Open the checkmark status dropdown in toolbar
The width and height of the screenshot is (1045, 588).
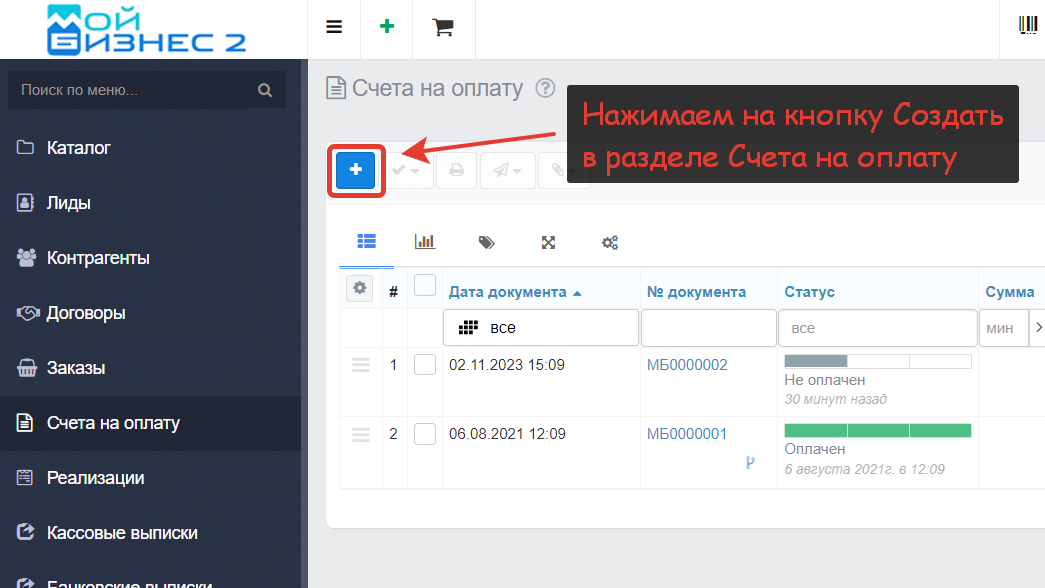406,171
